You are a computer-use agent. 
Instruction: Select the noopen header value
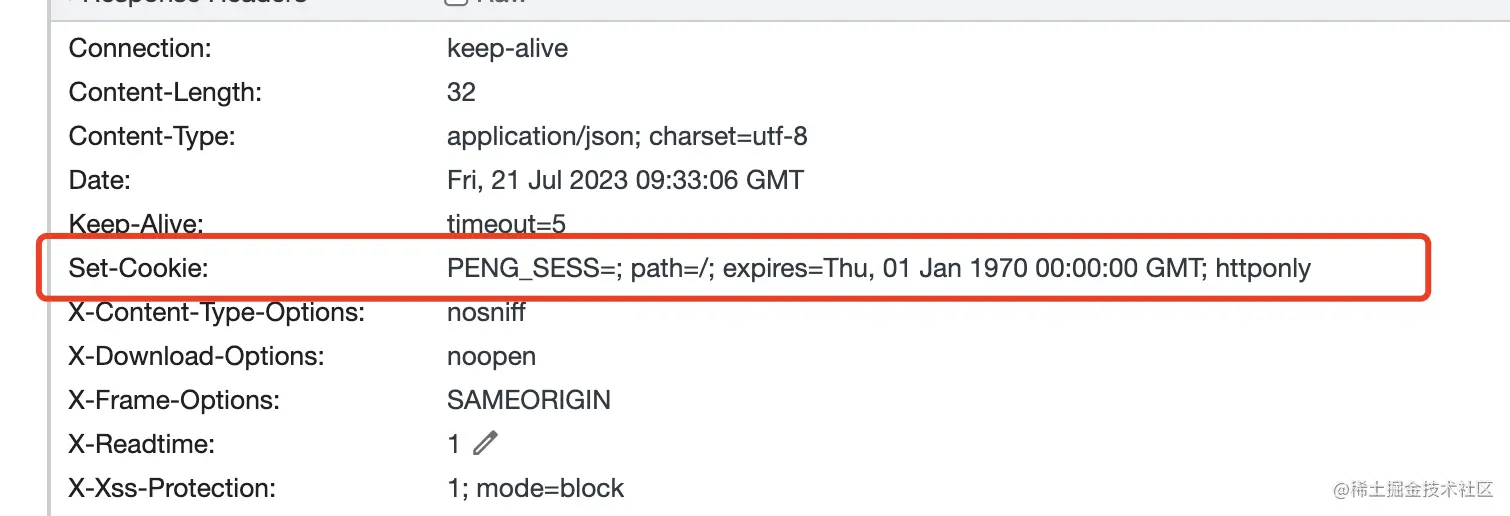click(491, 356)
